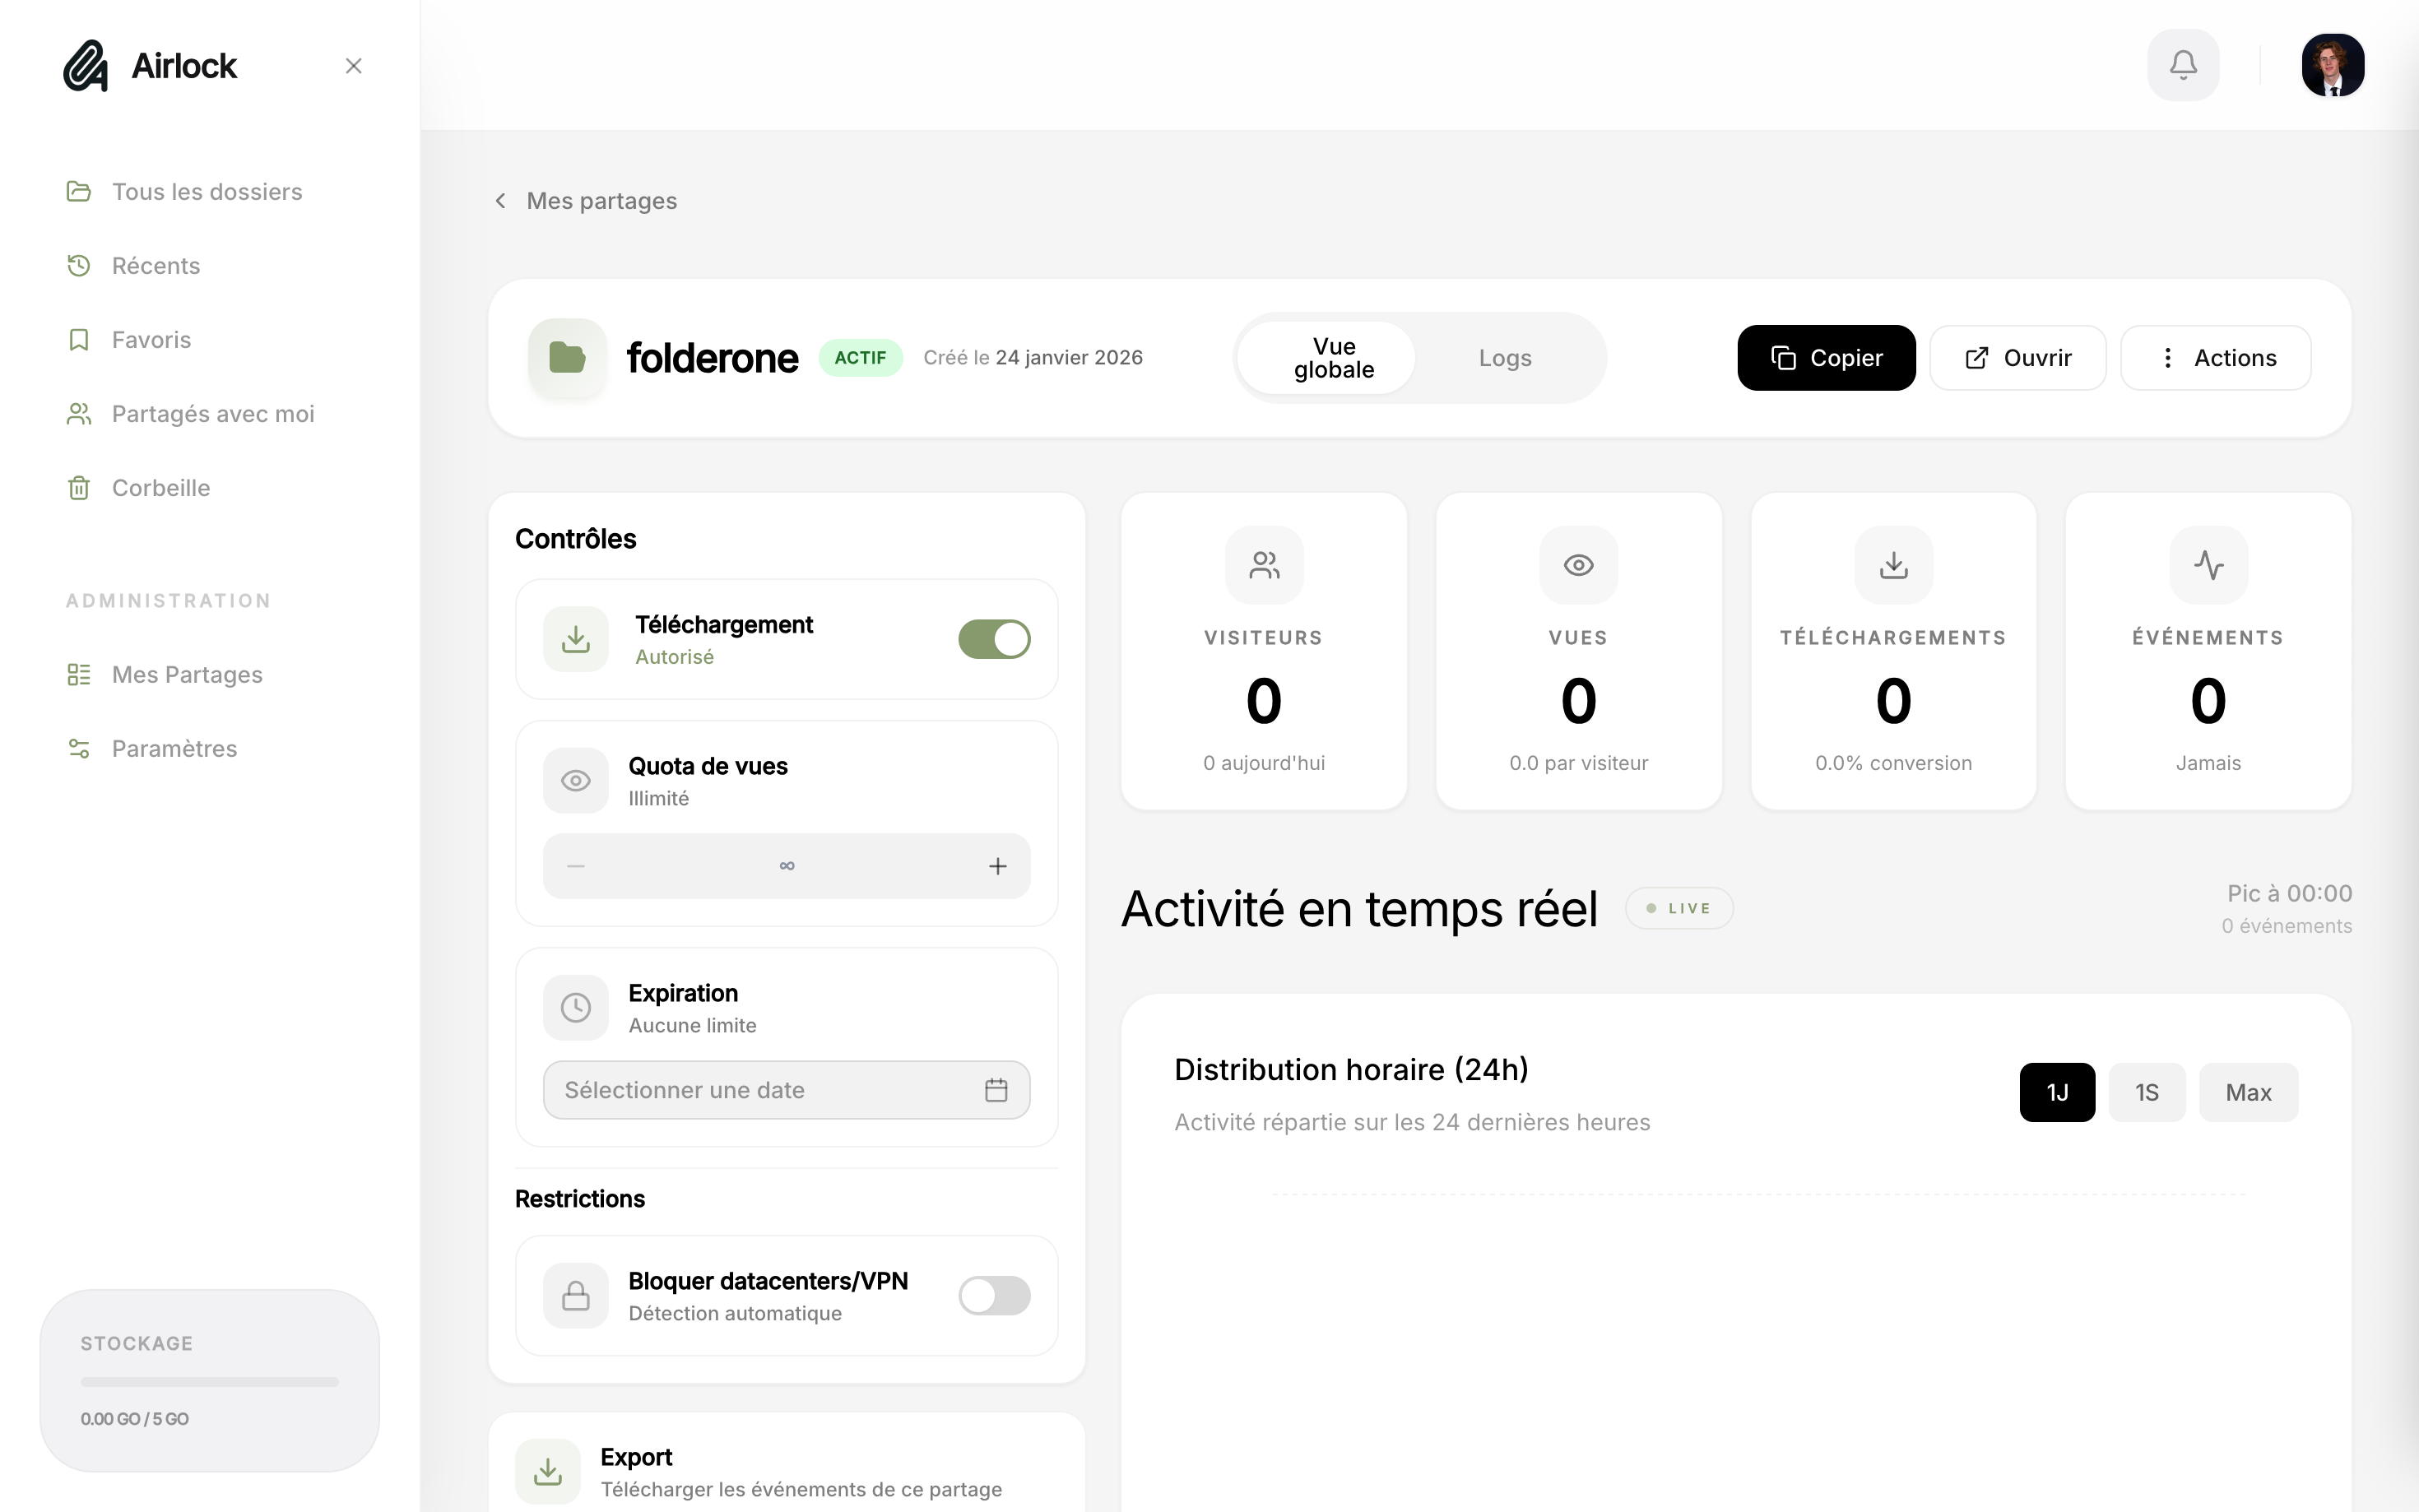The width and height of the screenshot is (2419, 1512).
Task: Click the Quota de vues eye toggle
Action: point(576,780)
